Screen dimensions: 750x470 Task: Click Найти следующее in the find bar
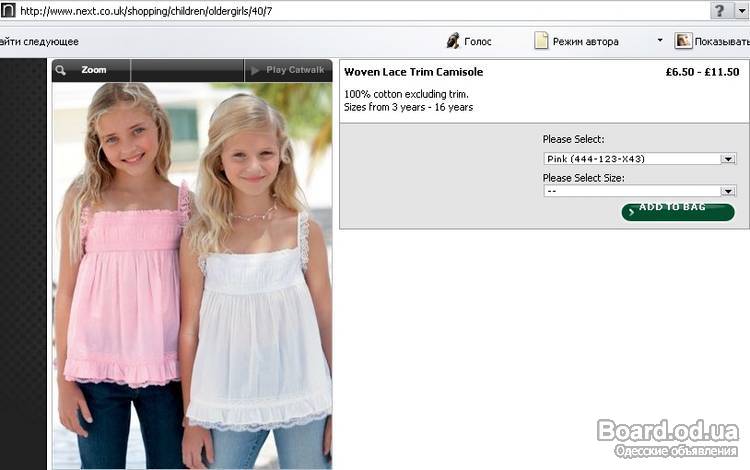(x=39, y=41)
